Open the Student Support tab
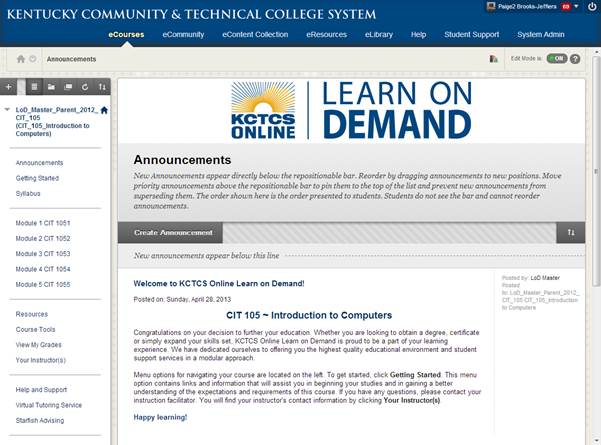The image size is (601, 445). click(x=472, y=34)
